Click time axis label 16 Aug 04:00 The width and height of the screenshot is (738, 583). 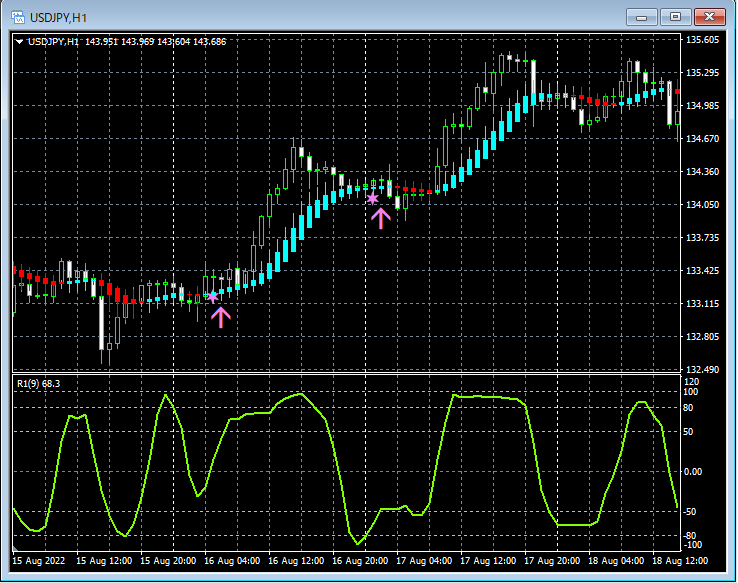(232, 561)
